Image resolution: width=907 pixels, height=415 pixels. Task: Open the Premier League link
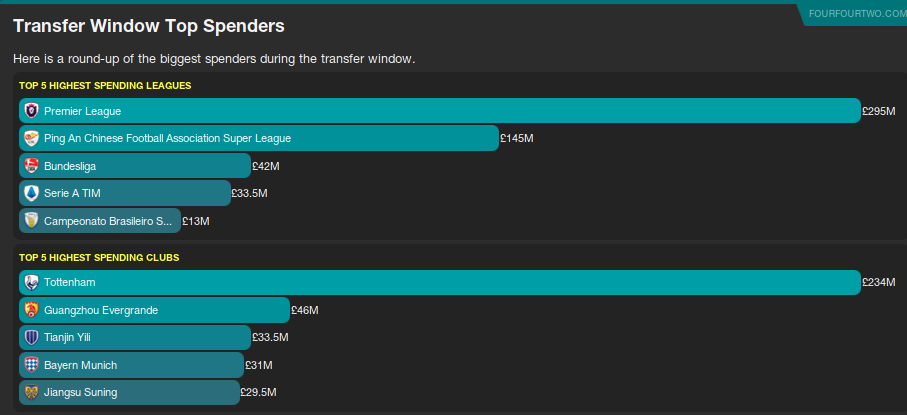82,111
